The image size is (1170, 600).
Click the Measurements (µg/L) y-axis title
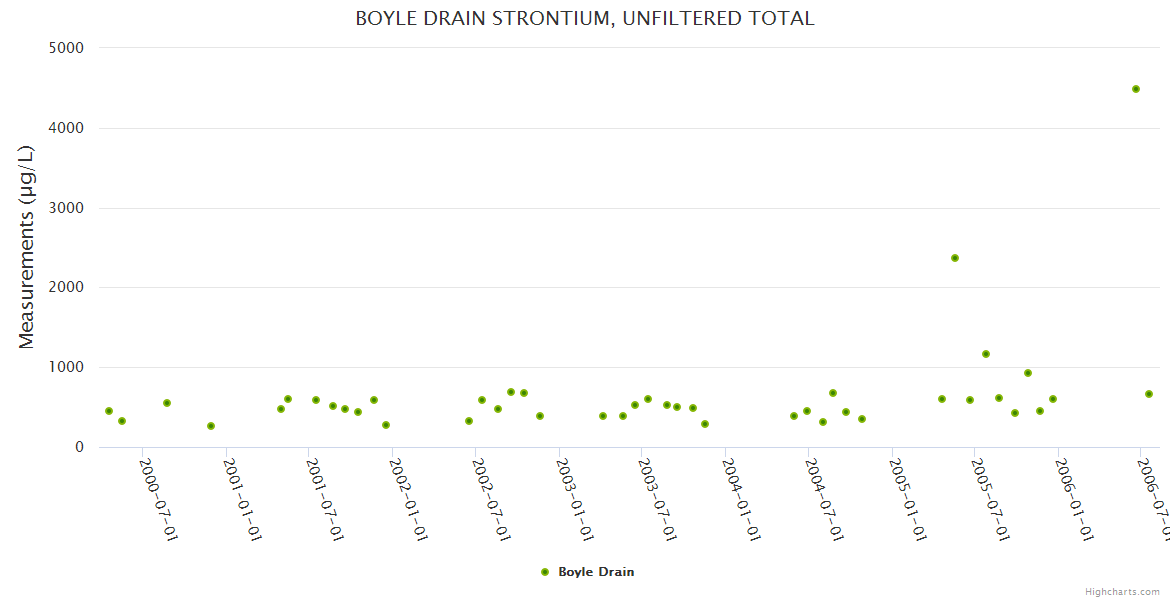click(x=27, y=247)
